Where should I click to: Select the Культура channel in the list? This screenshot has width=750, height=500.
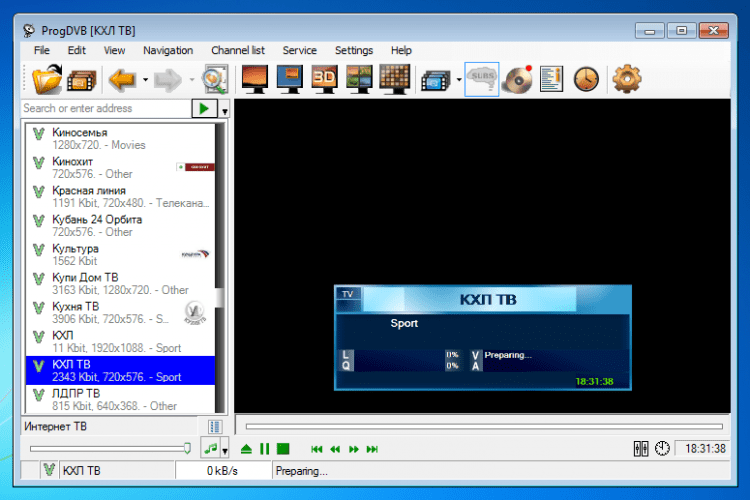pyautogui.click(x=75, y=248)
